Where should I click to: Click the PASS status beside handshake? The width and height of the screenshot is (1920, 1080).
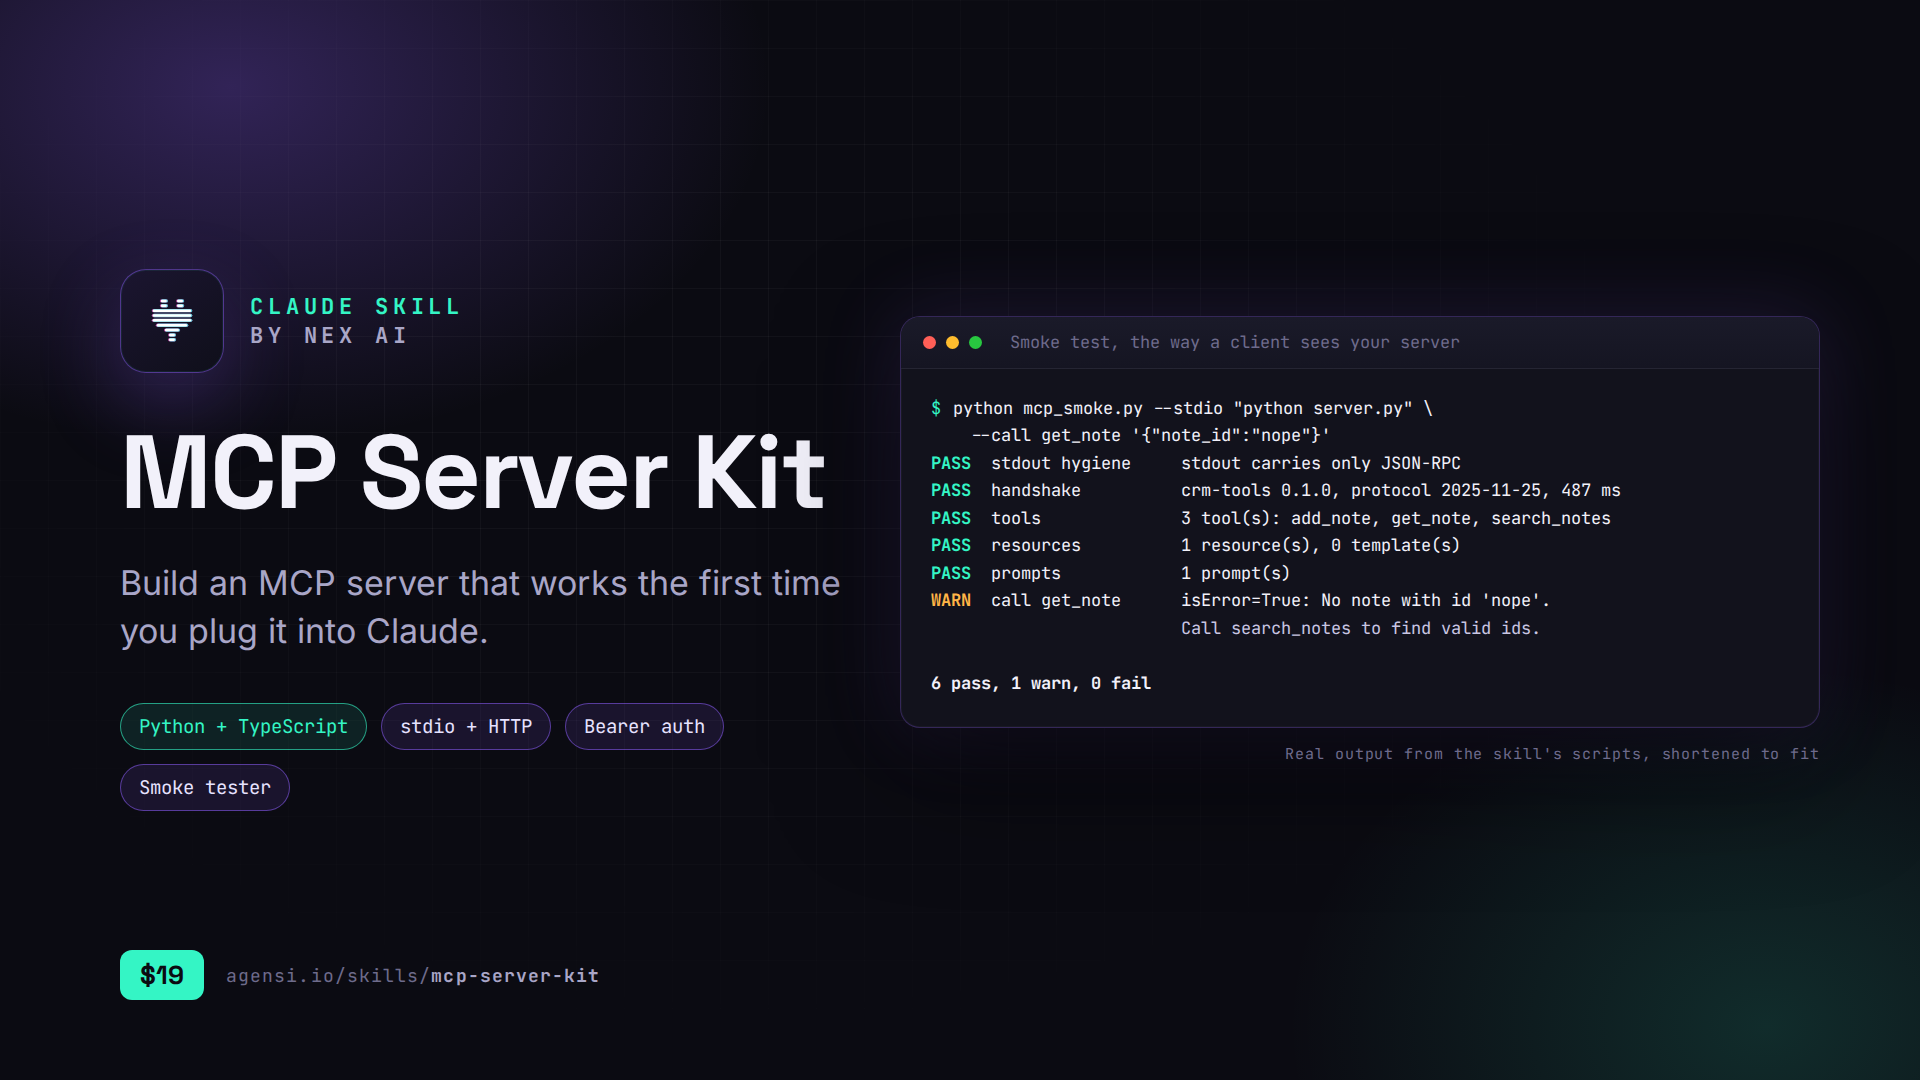pyautogui.click(x=951, y=490)
